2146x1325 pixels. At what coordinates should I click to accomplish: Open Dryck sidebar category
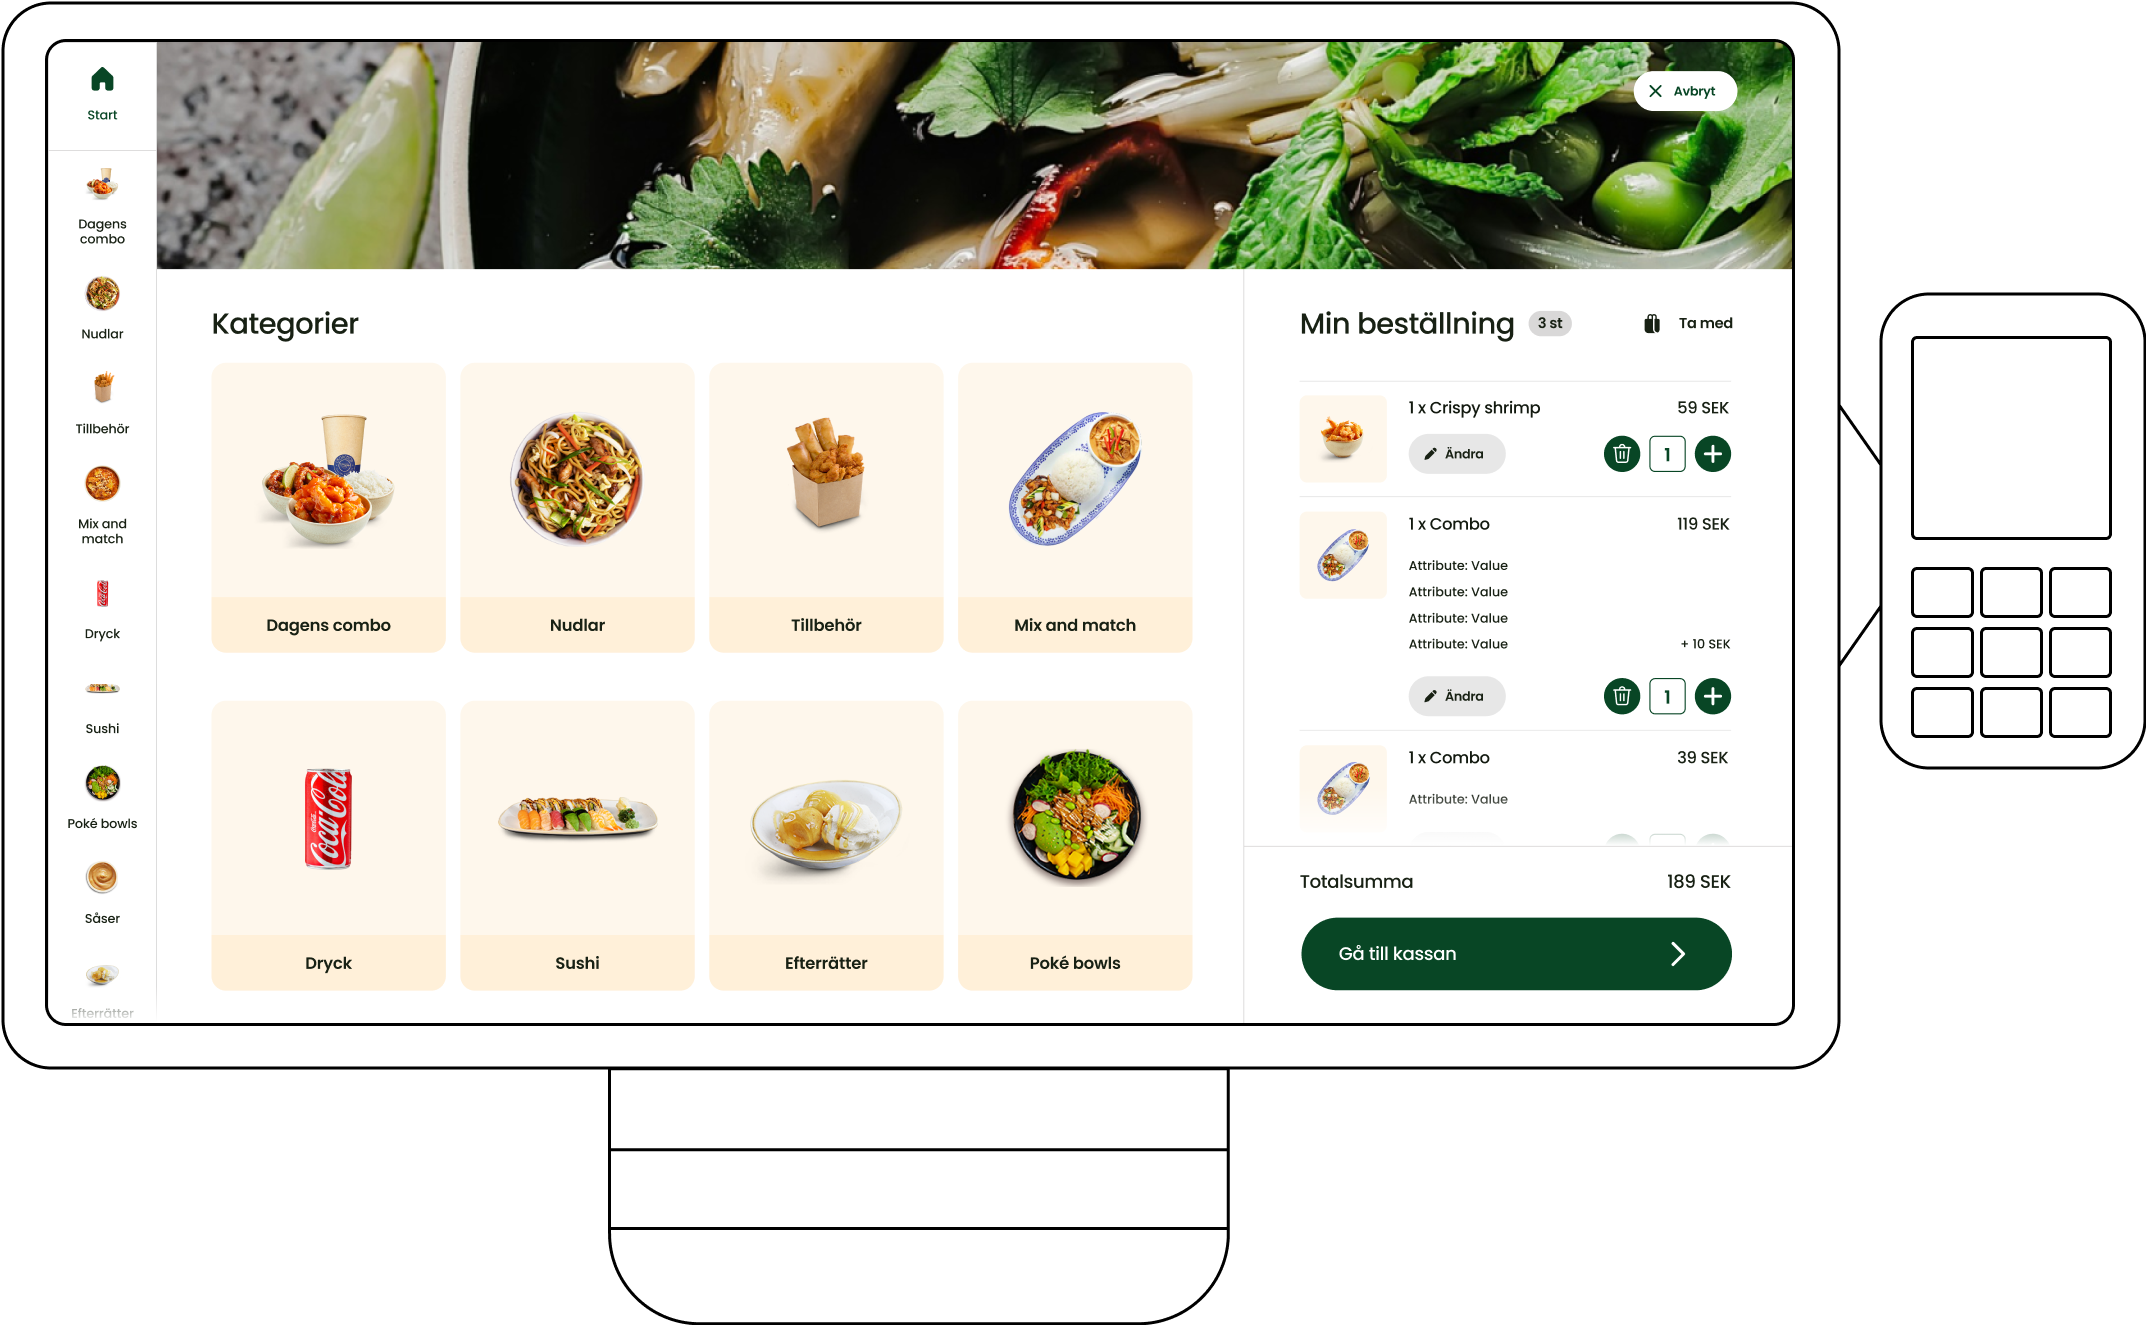pos(102,608)
